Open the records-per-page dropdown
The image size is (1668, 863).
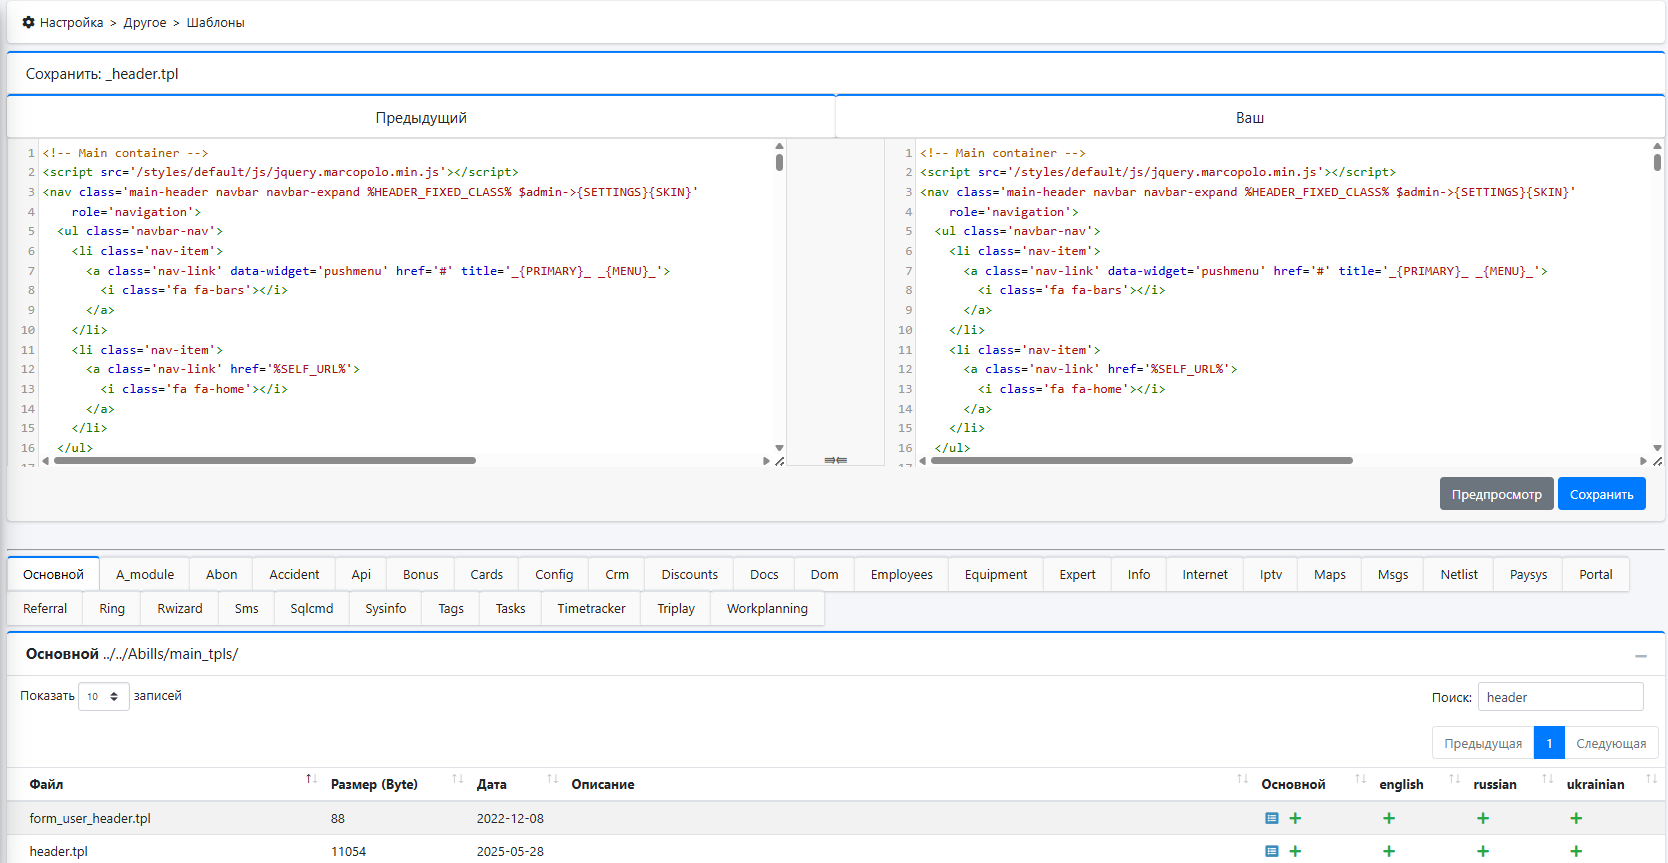(x=104, y=696)
